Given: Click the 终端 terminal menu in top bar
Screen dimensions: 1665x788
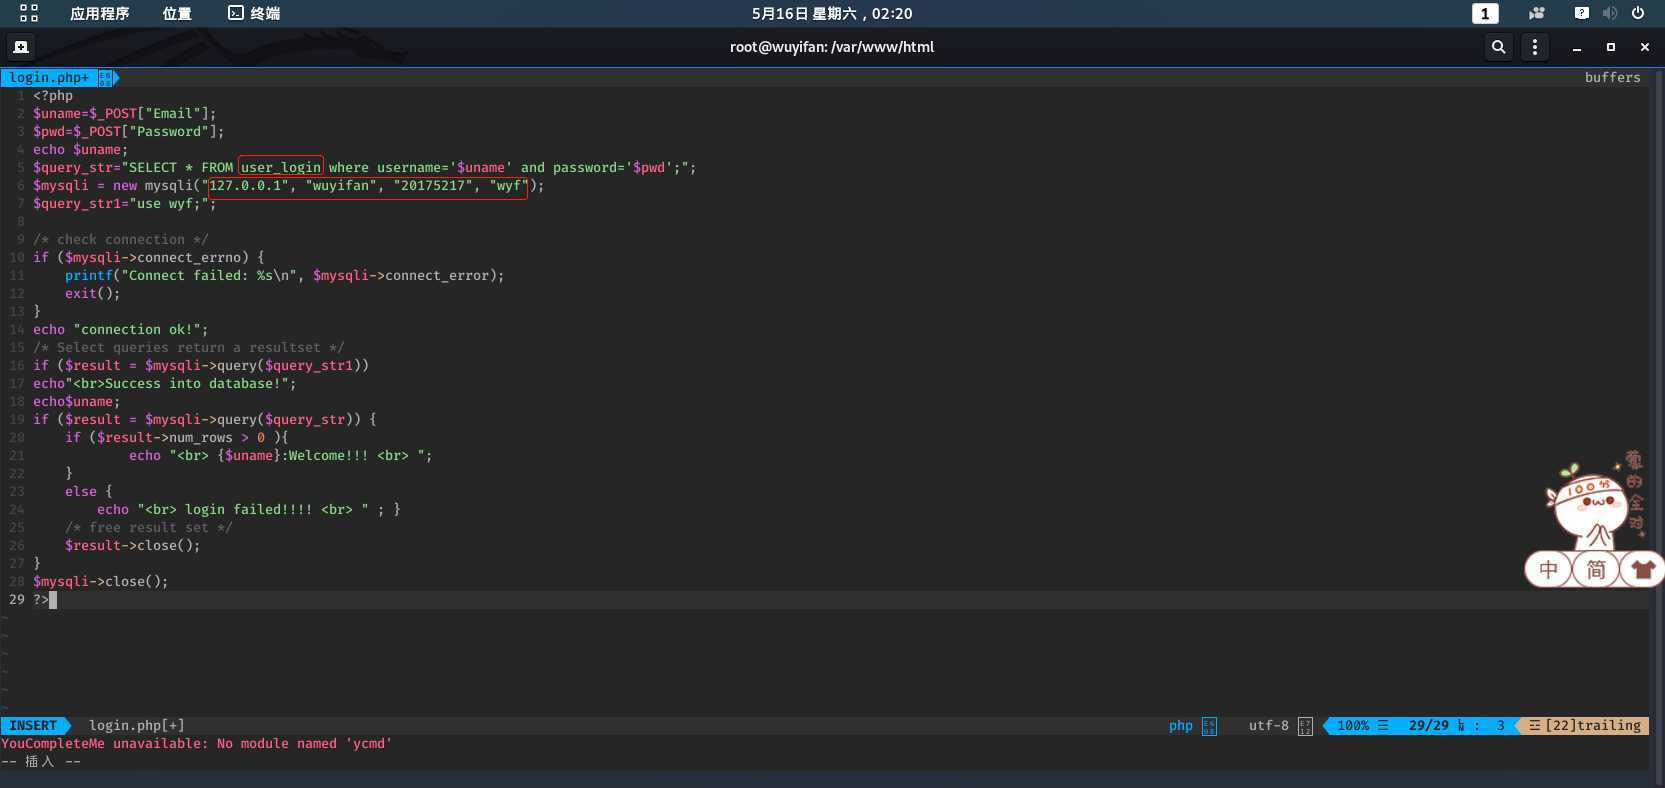Looking at the screenshot, I should (x=254, y=13).
